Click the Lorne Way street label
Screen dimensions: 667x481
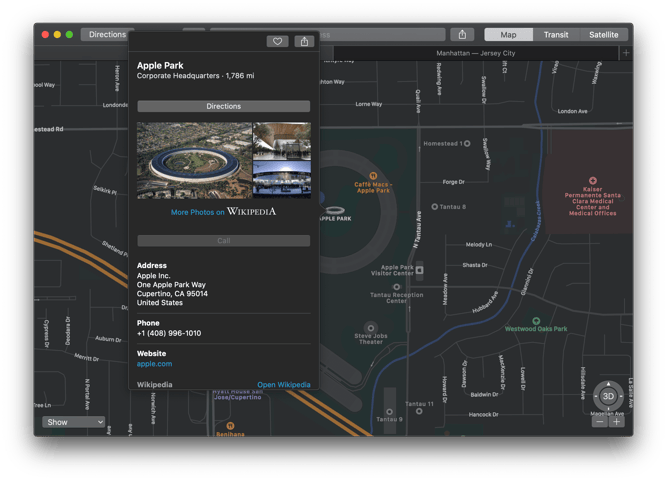[369, 104]
